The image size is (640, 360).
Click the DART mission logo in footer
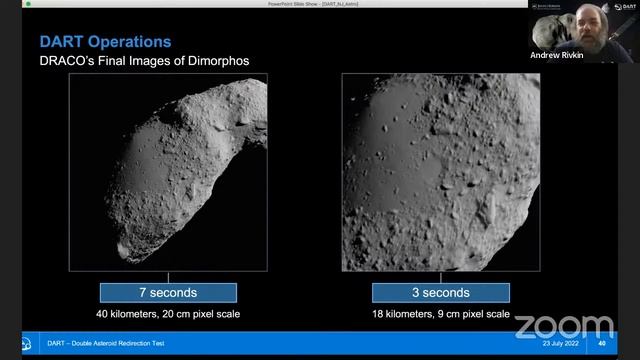coord(27,344)
